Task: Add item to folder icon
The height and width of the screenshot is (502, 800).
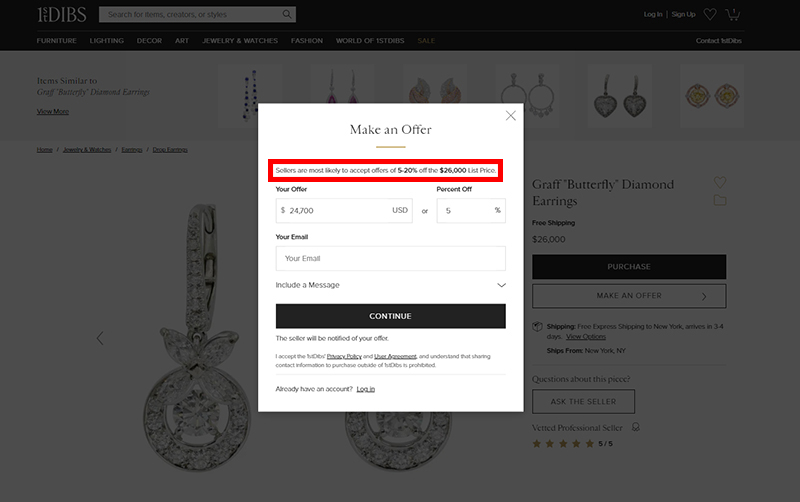Action: click(720, 200)
